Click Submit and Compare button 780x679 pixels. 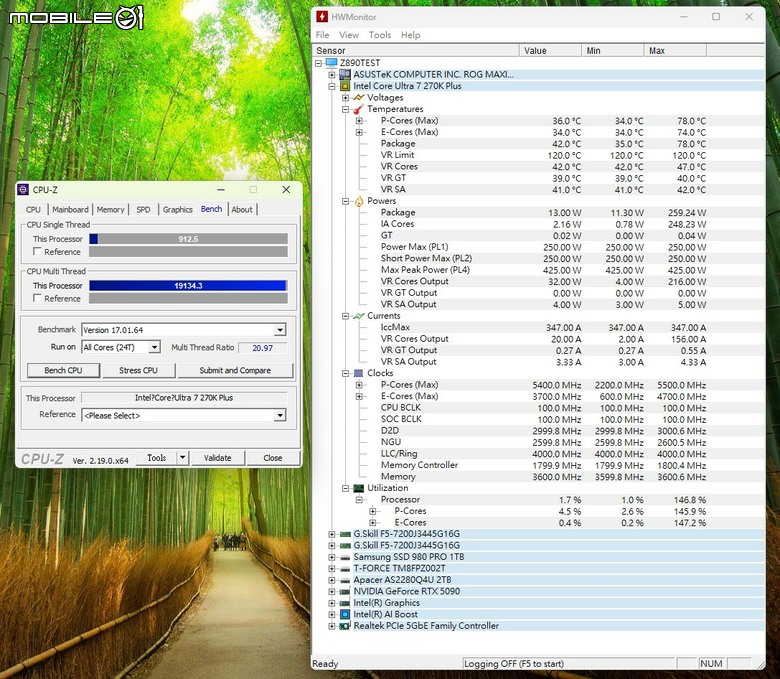coord(235,370)
